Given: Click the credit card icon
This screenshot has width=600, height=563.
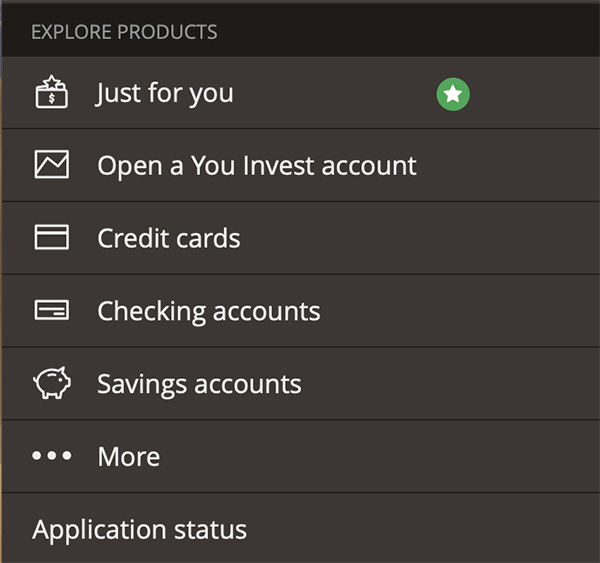Looking at the screenshot, I should coord(52,237).
